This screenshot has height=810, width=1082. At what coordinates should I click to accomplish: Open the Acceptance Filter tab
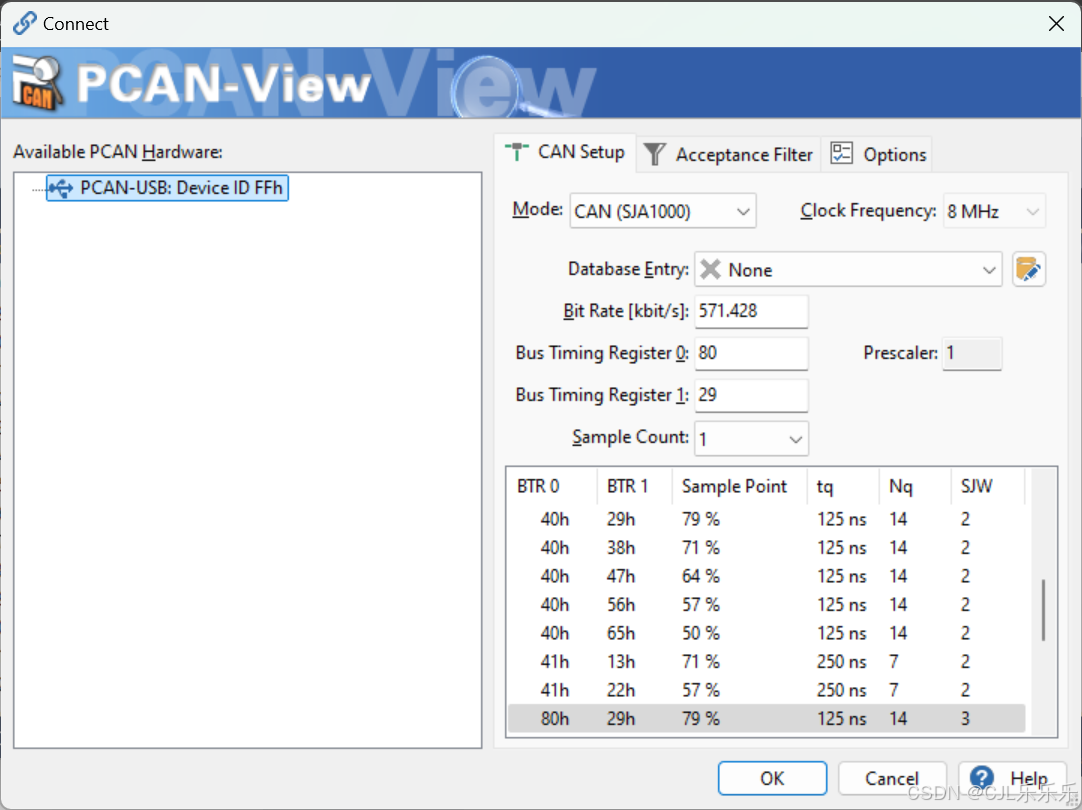729,154
